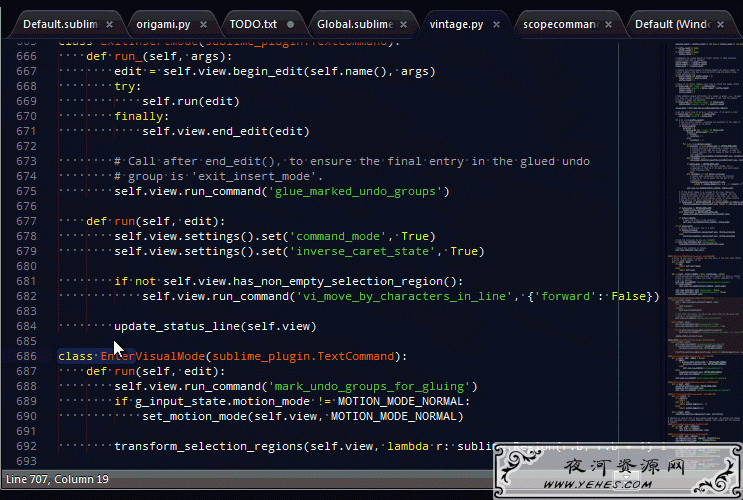
Task: Close the vintage.py tab
Action: tap(496, 24)
